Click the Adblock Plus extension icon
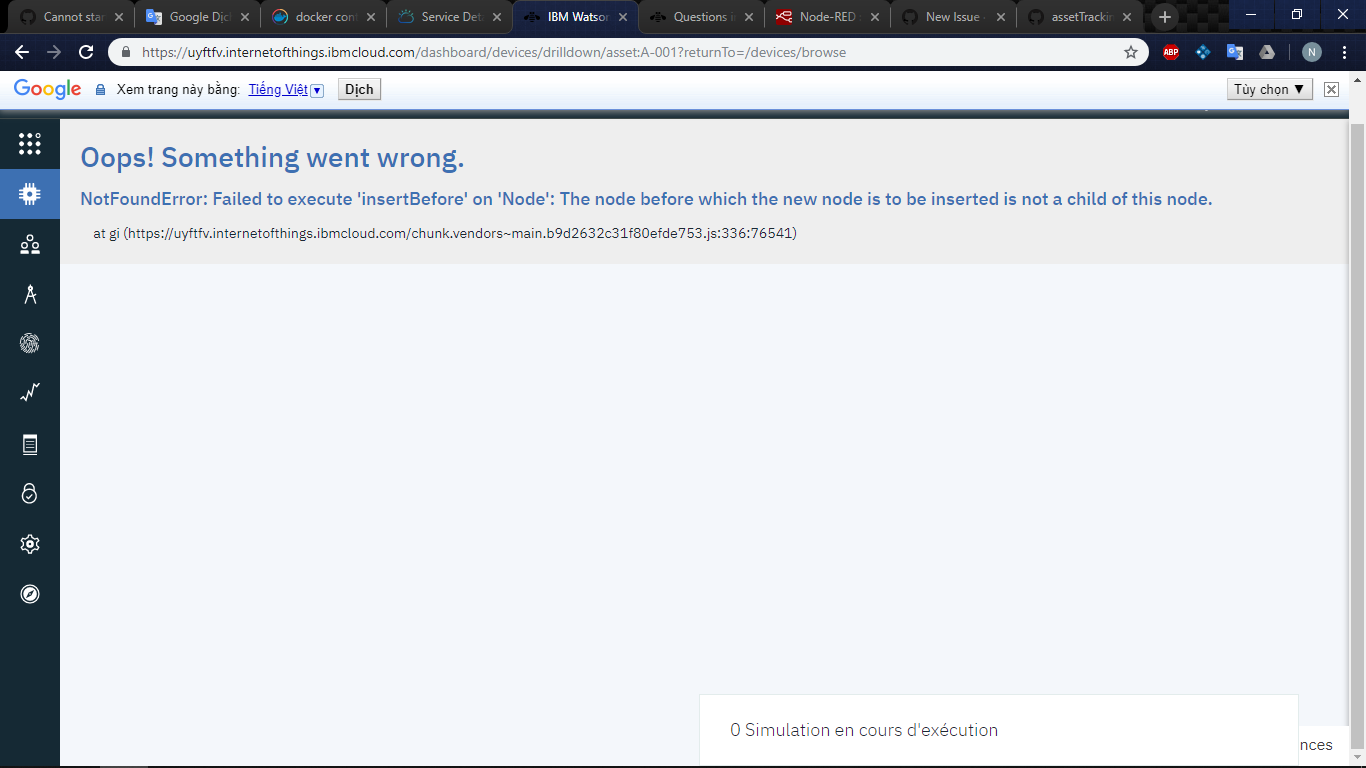Viewport: 1366px width, 768px height. 1171,53
